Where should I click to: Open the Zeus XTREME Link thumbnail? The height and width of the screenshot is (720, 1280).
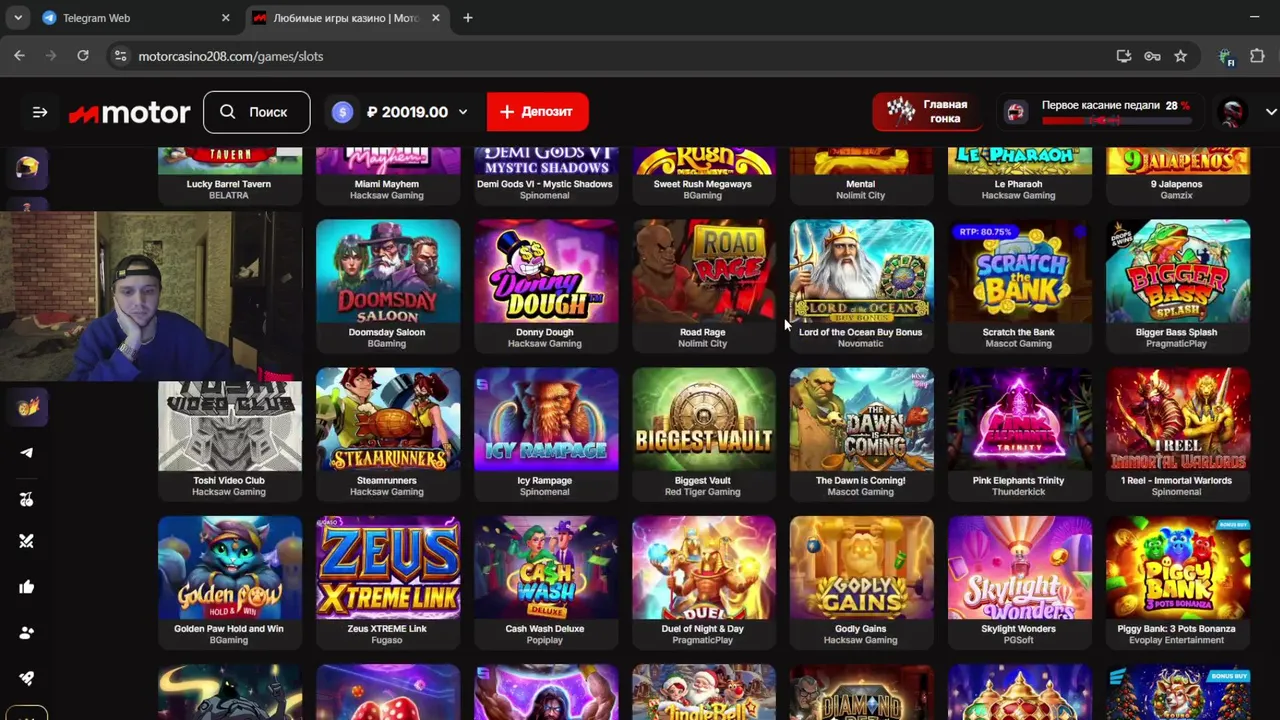[x=388, y=568]
